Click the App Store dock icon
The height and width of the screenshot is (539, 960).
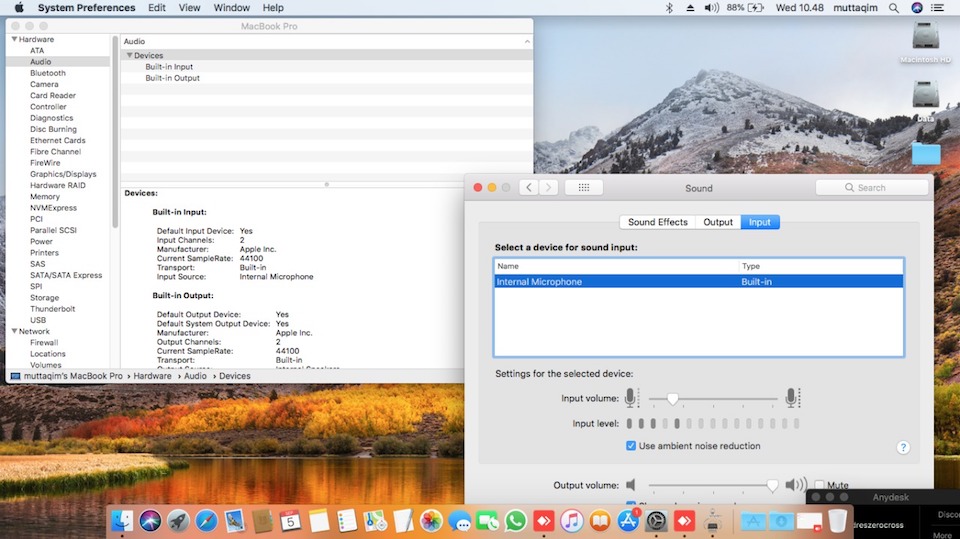628,520
